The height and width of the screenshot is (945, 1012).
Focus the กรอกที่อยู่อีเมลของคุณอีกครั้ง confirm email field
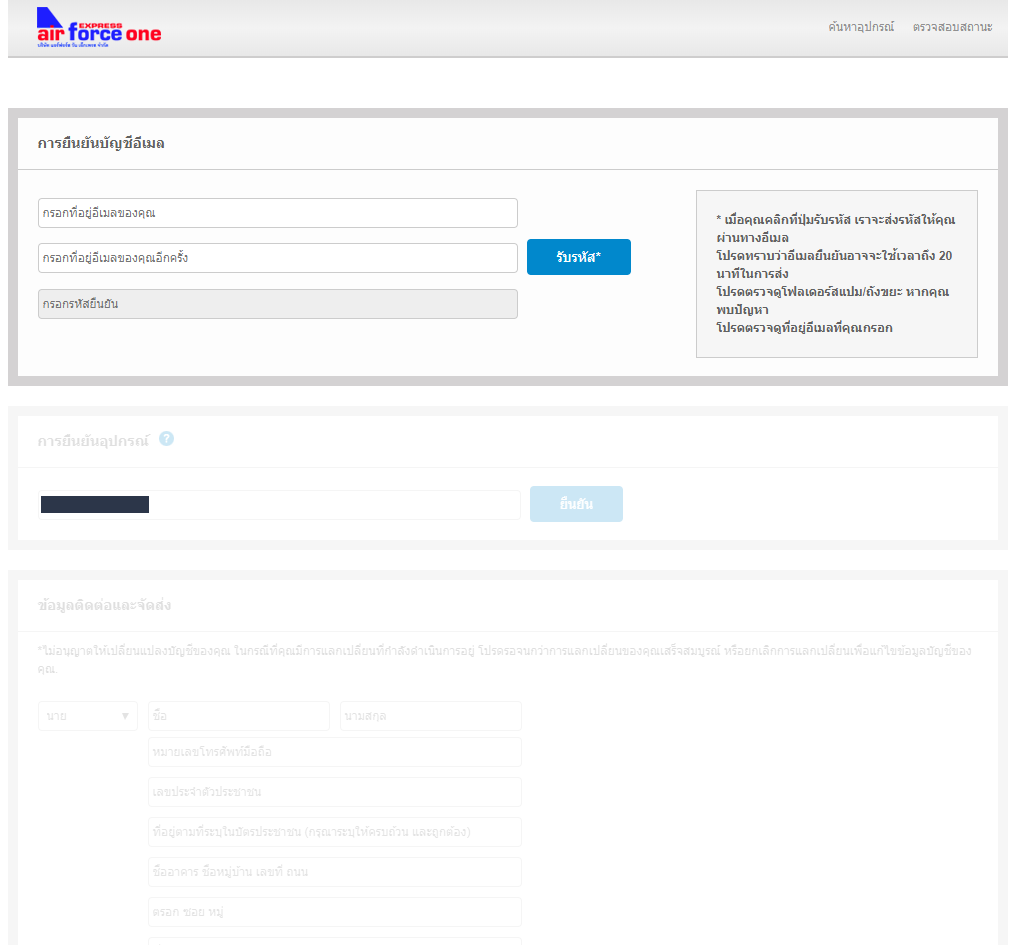pyautogui.click(x=277, y=258)
